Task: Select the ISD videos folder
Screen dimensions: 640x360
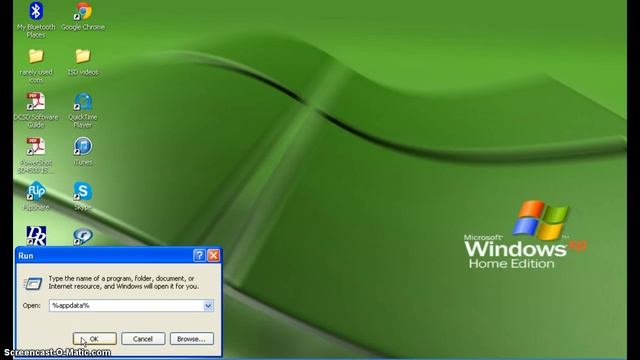Action: (x=83, y=62)
